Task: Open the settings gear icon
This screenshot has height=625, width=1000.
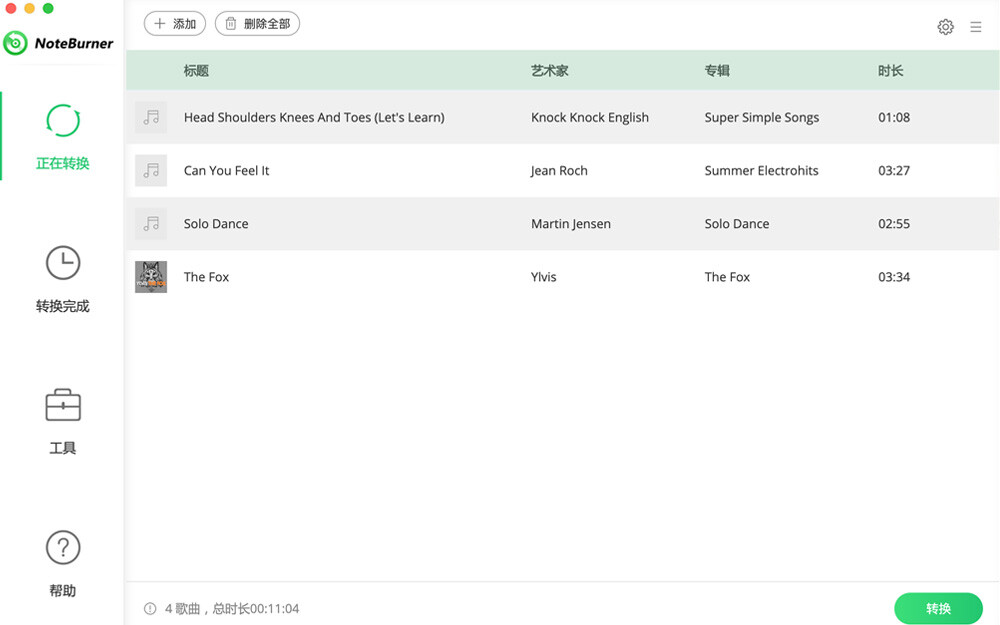Action: pyautogui.click(x=945, y=27)
